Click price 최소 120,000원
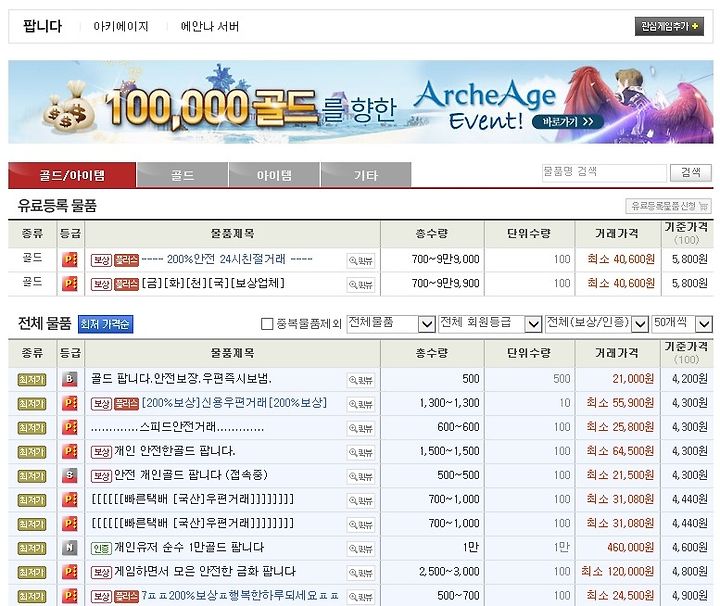Image resolution: width=720 pixels, height=606 pixels. click(x=618, y=572)
